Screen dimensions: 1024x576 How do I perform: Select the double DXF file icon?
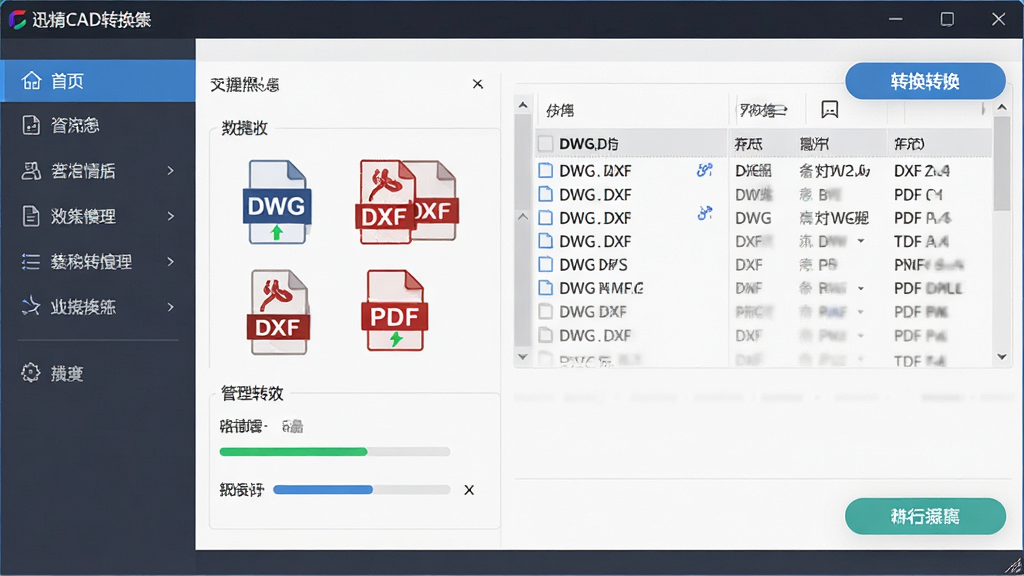(x=408, y=202)
